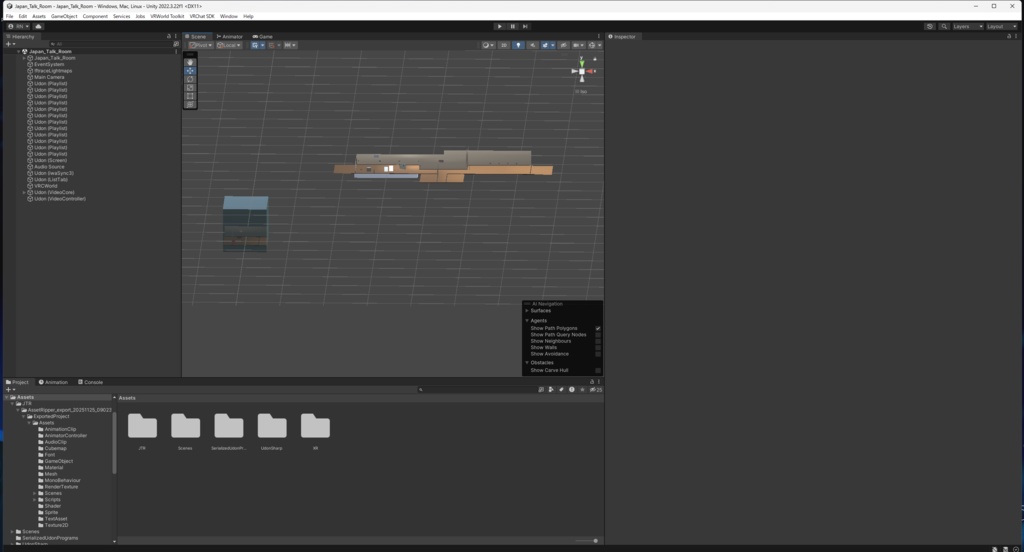Viewport: 1024px width, 552px height.
Task: Enable Show Path Polygons checkbox
Action: tap(598, 329)
